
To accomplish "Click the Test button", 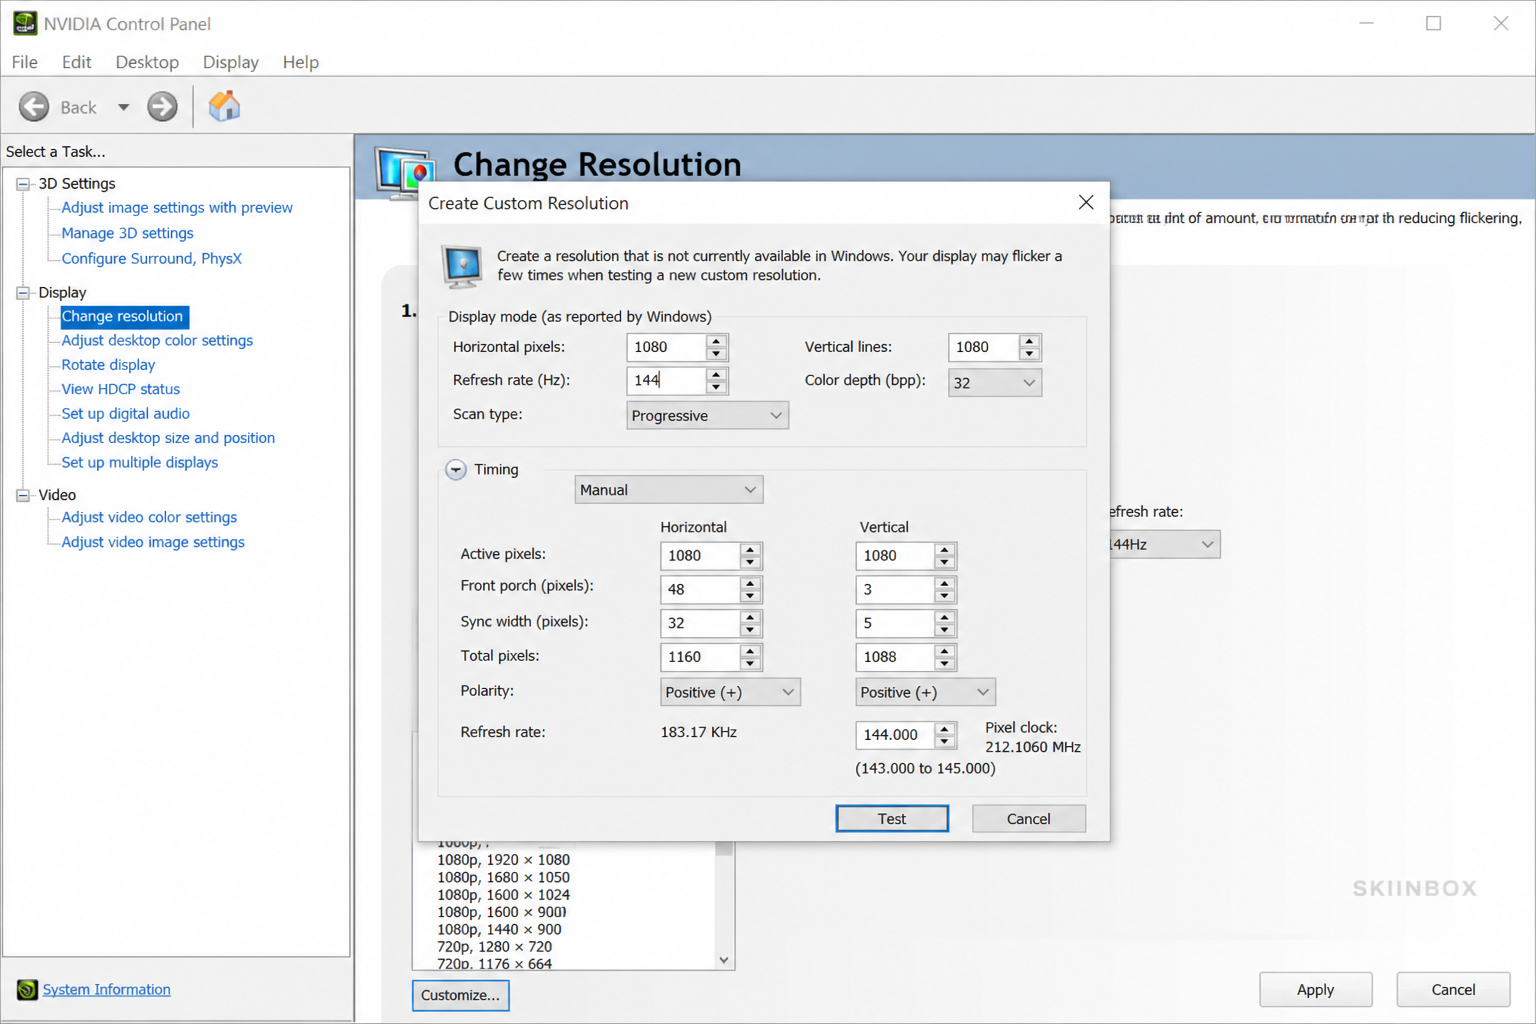I will click(x=892, y=819).
